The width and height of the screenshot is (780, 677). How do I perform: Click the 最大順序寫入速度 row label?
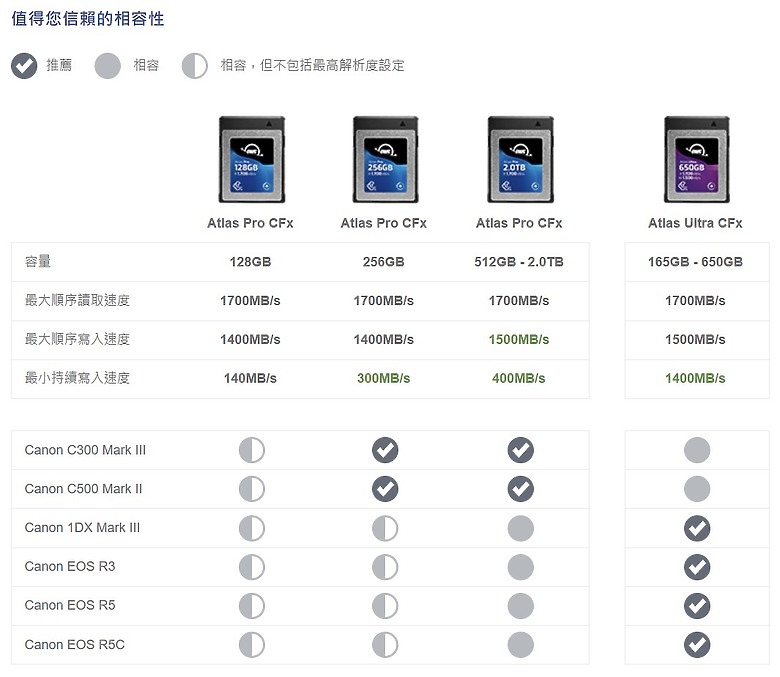77,339
